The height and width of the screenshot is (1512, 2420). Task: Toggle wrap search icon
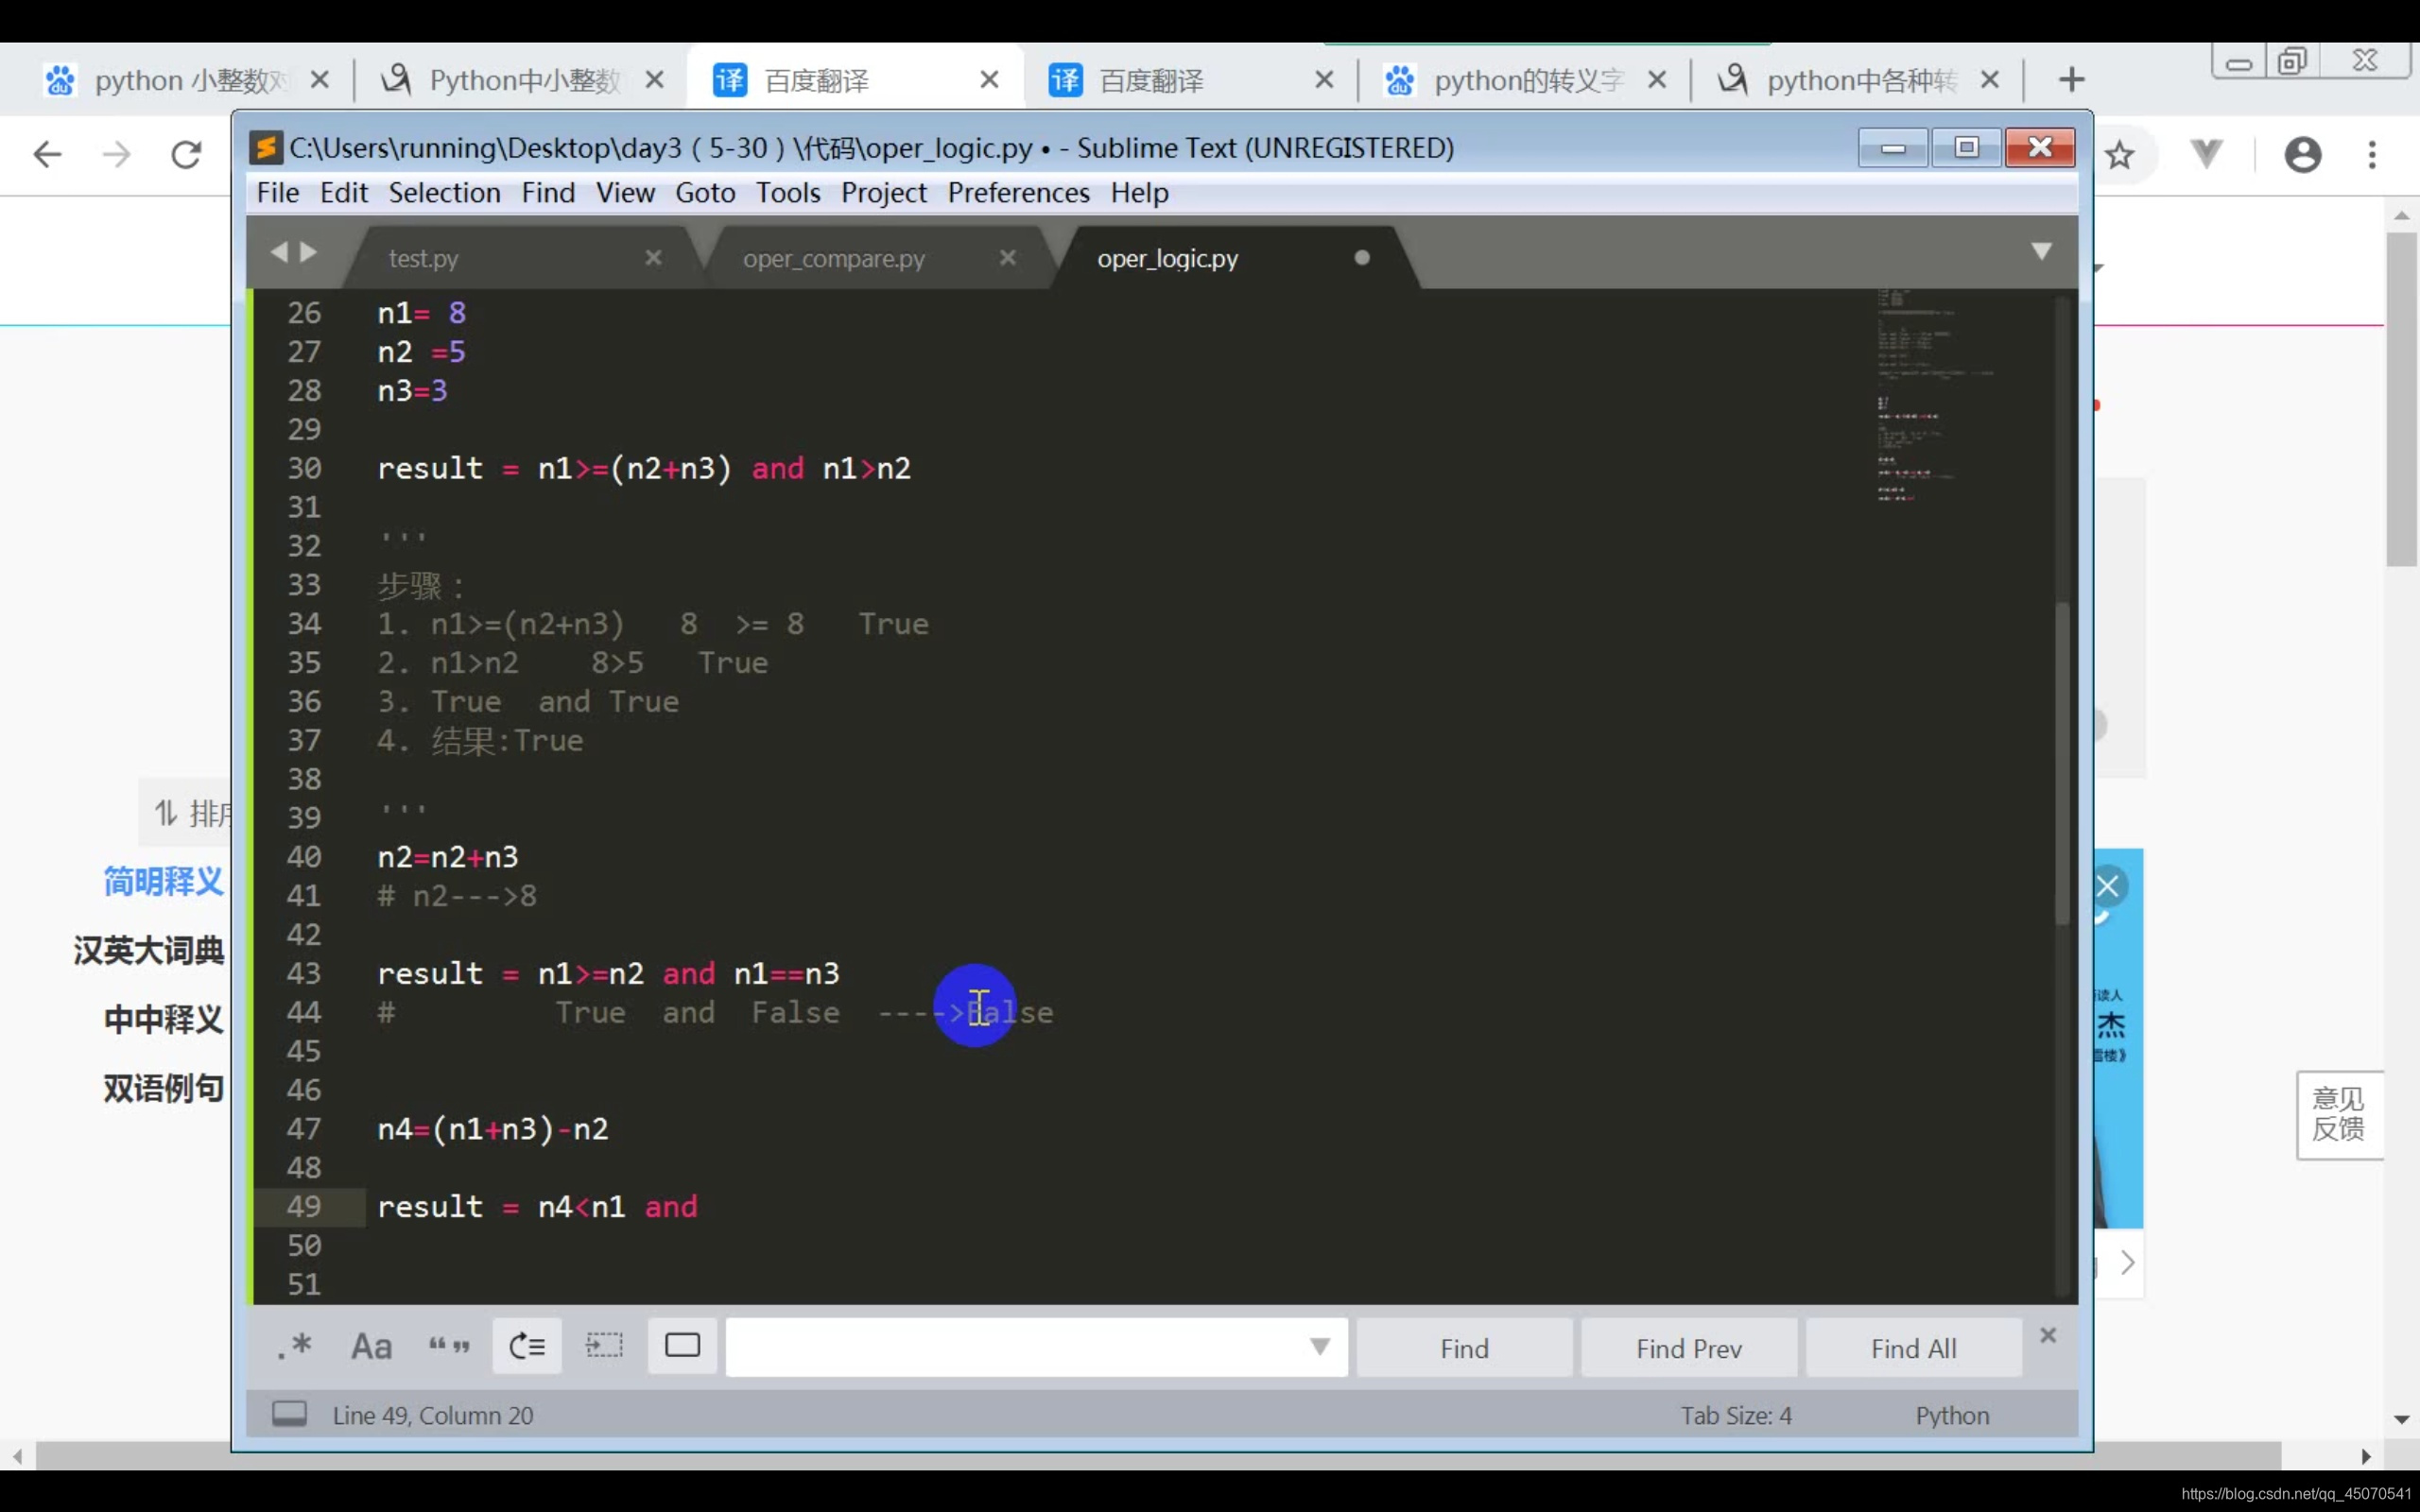point(527,1346)
